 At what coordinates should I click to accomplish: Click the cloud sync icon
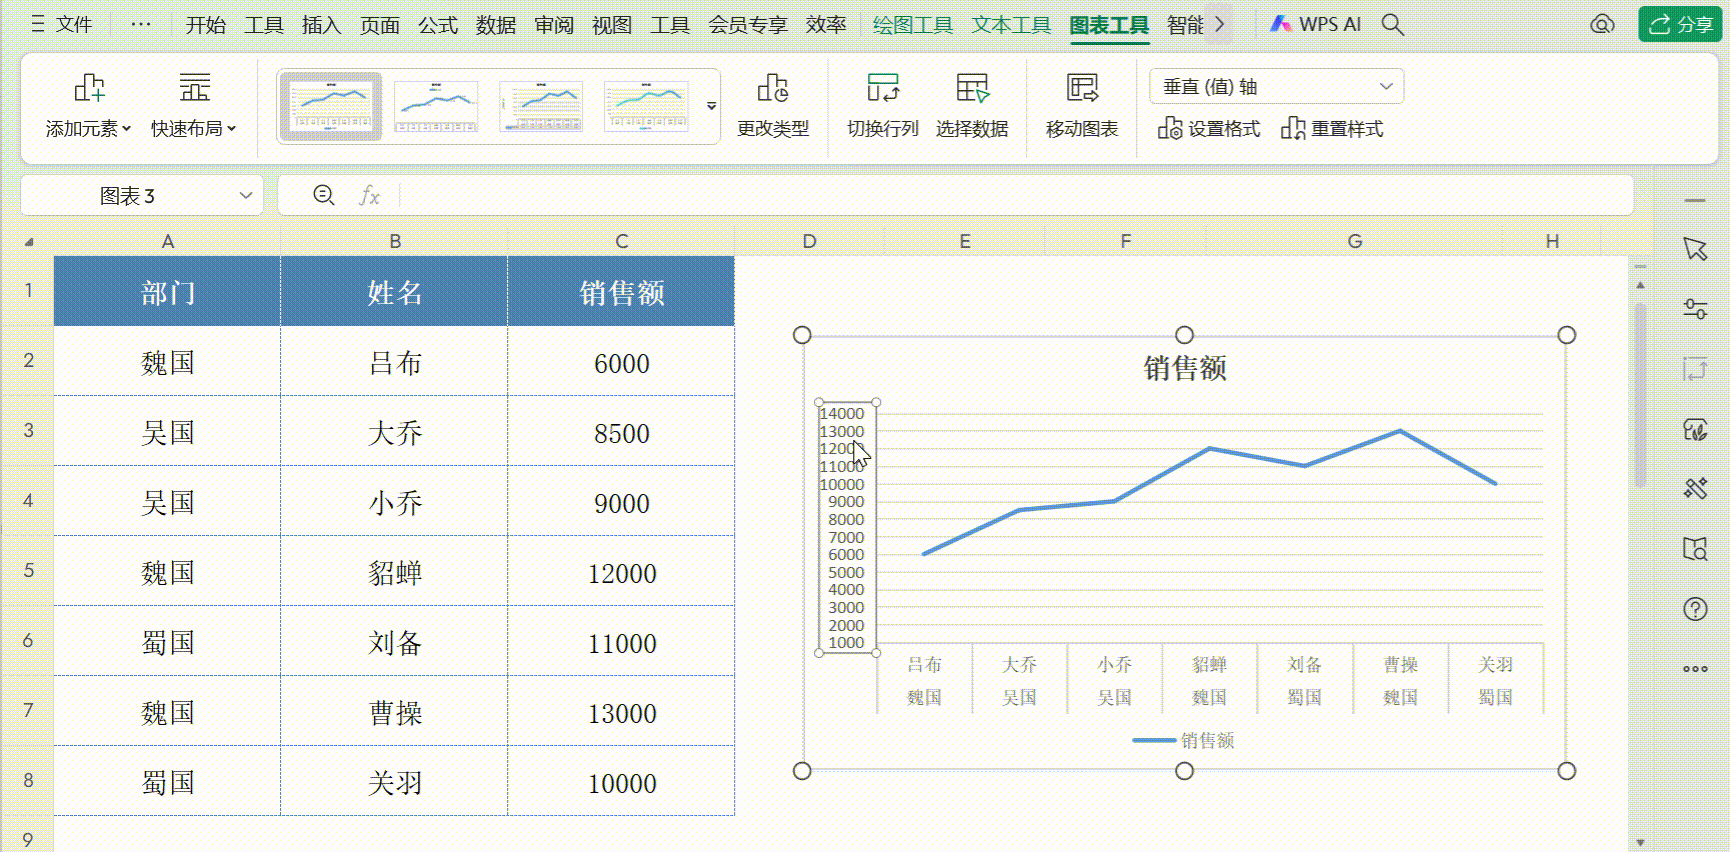(1602, 24)
